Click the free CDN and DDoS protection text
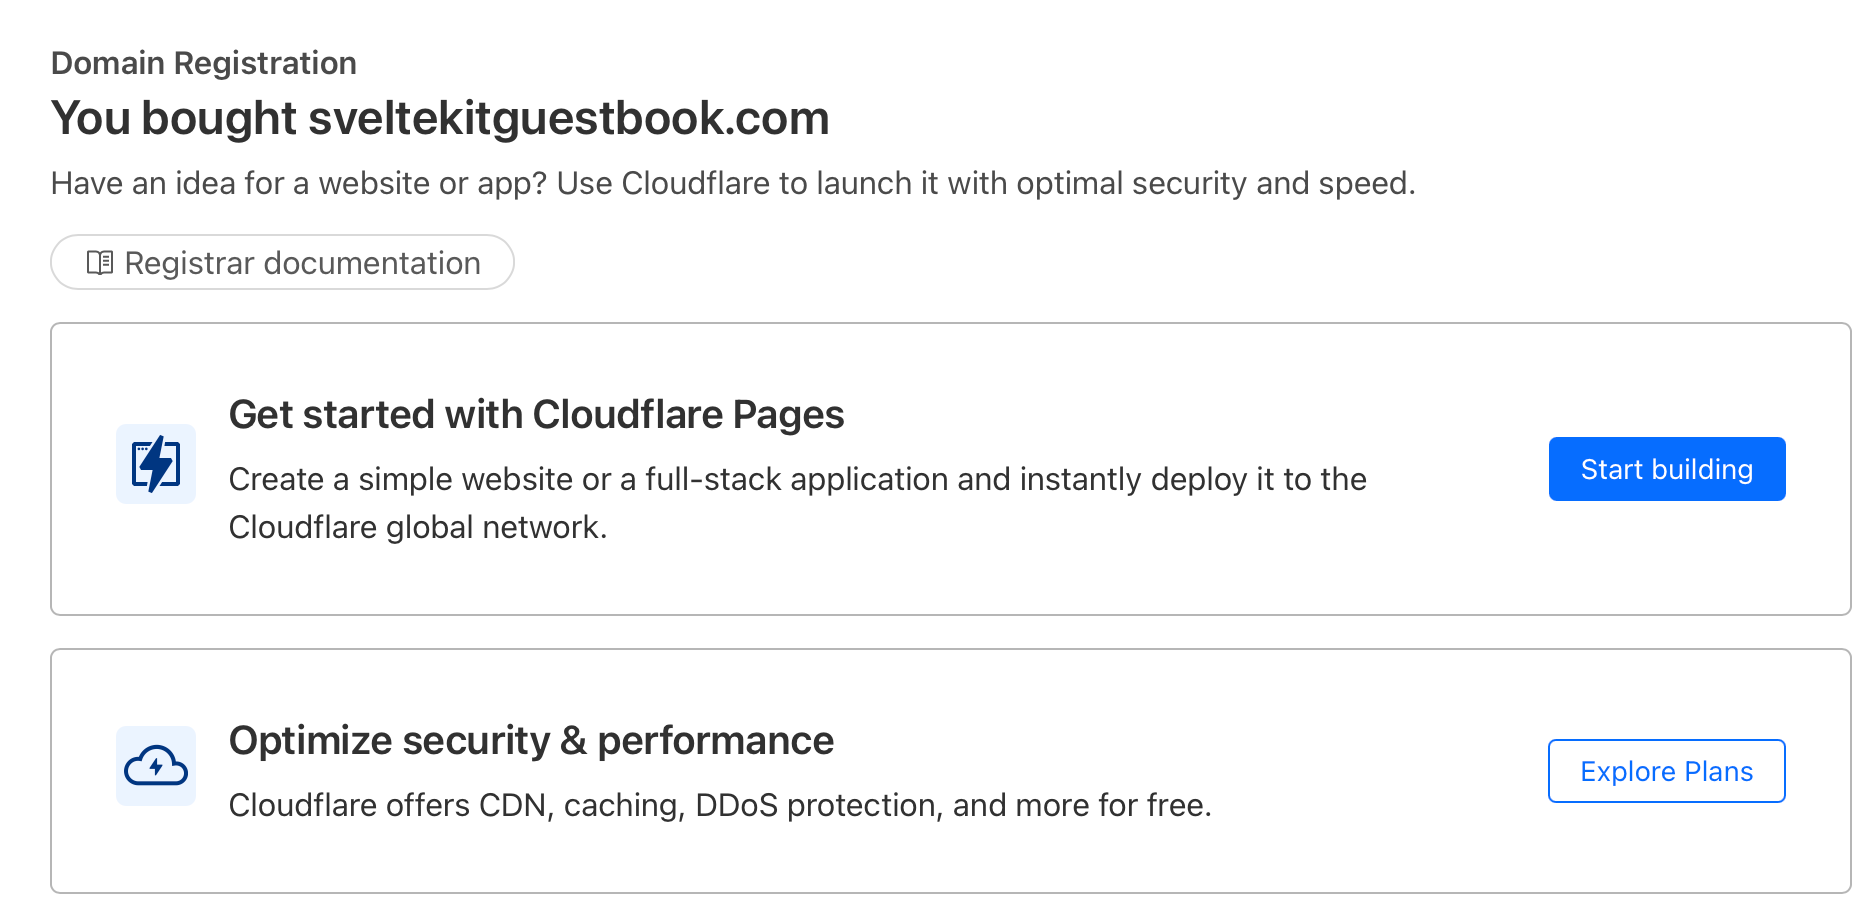Viewport: 1876px width, 912px height. (x=720, y=804)
